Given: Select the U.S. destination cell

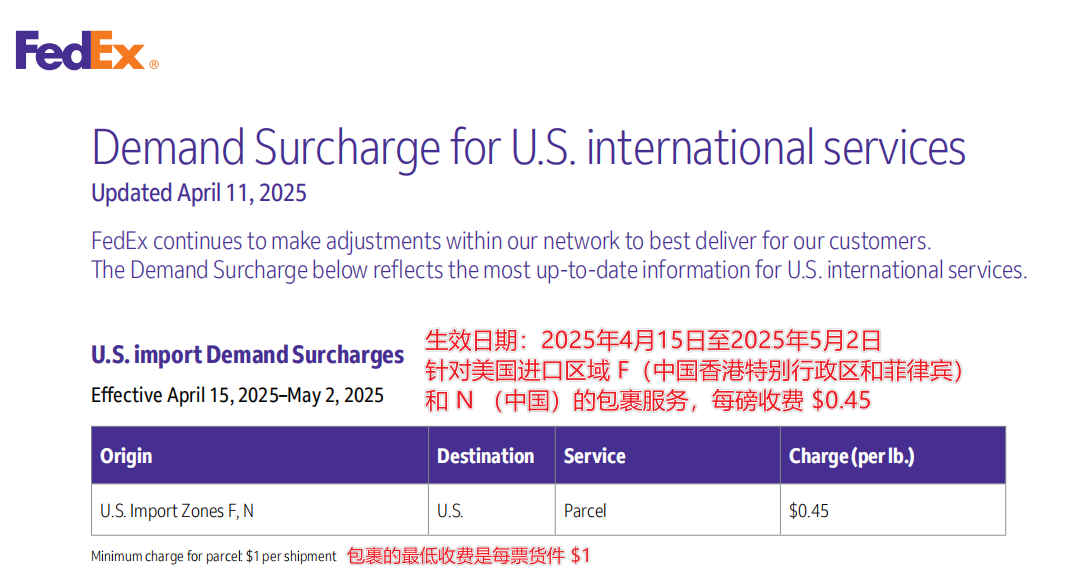Looking at the screenshot, I should 450,511.
